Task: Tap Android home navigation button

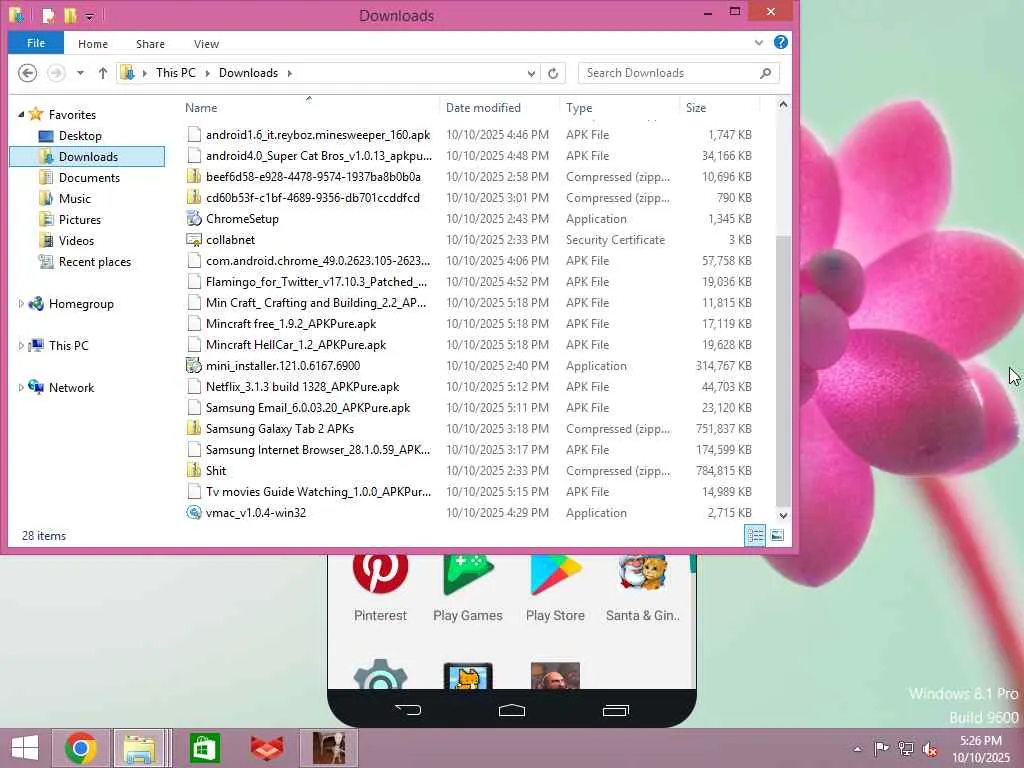Action: click(x=511, y=710)
